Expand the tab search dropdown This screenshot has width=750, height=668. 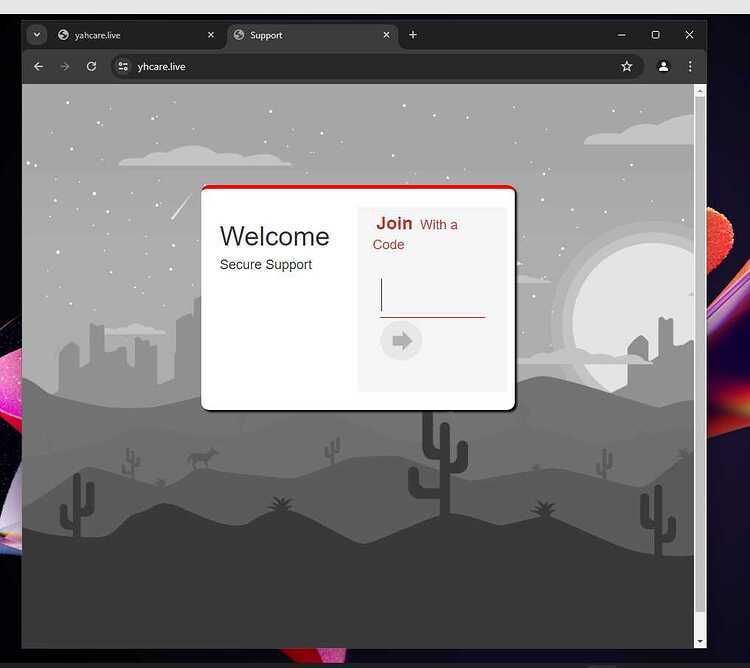click(37, 35)
